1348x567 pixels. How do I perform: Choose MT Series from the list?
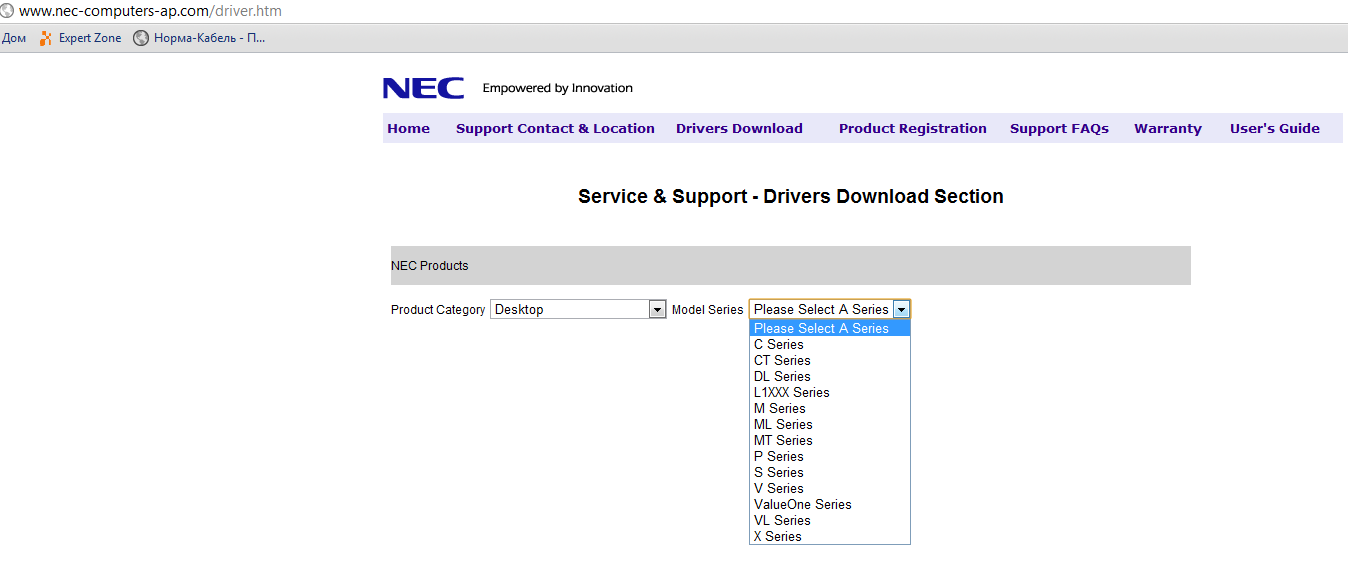[830, 440]
